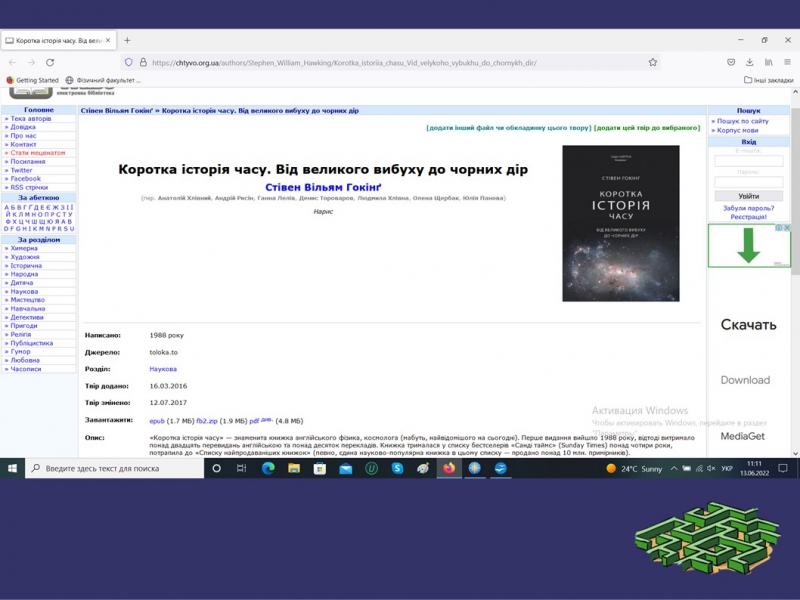The image size is (800, 600).
Task: Open the Інші закладки bookmarks folder
Action: [768, 80]
